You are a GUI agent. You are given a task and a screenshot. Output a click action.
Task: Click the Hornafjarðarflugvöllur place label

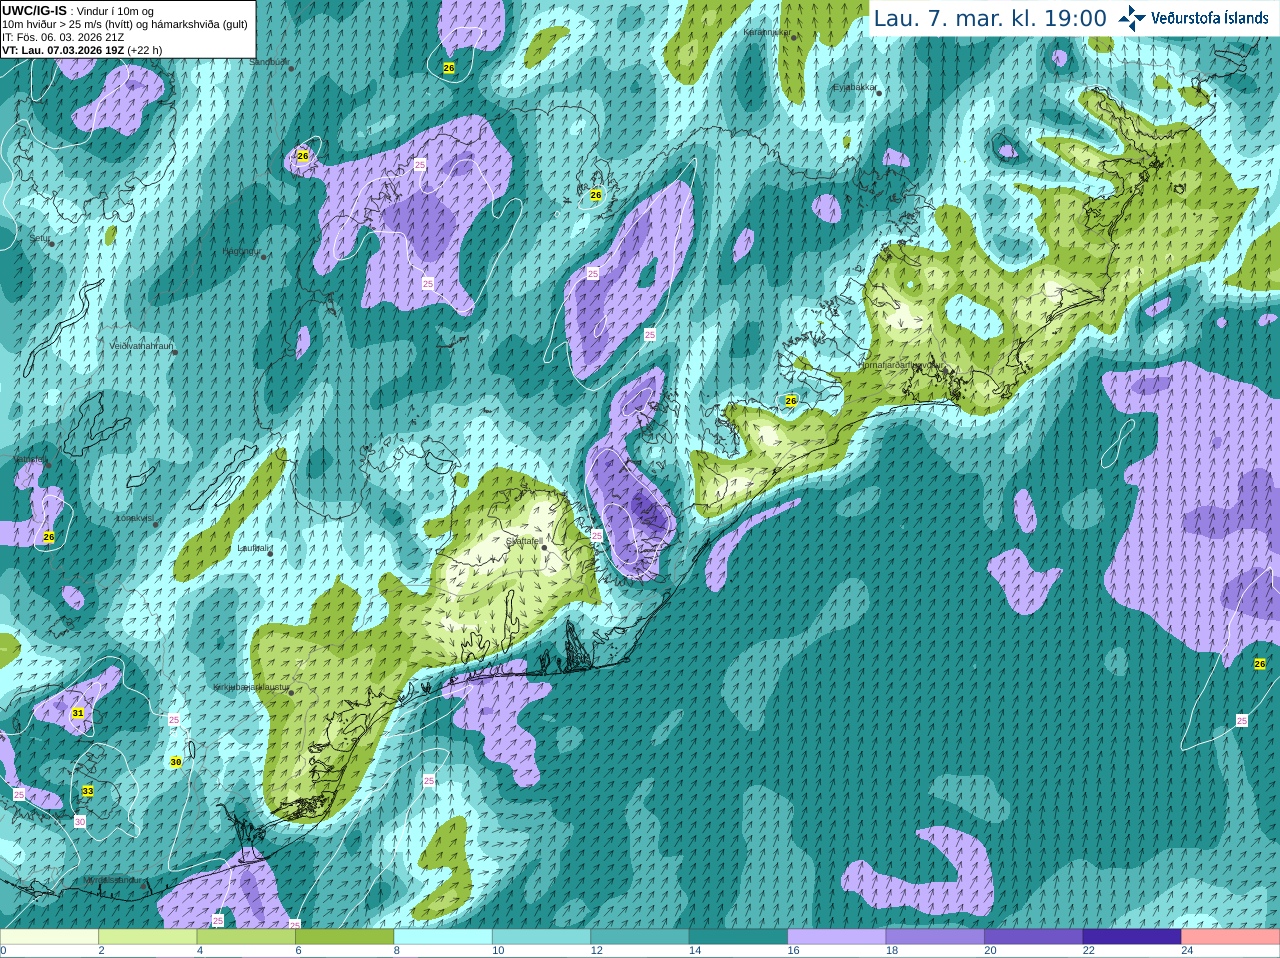coord(900,365)
